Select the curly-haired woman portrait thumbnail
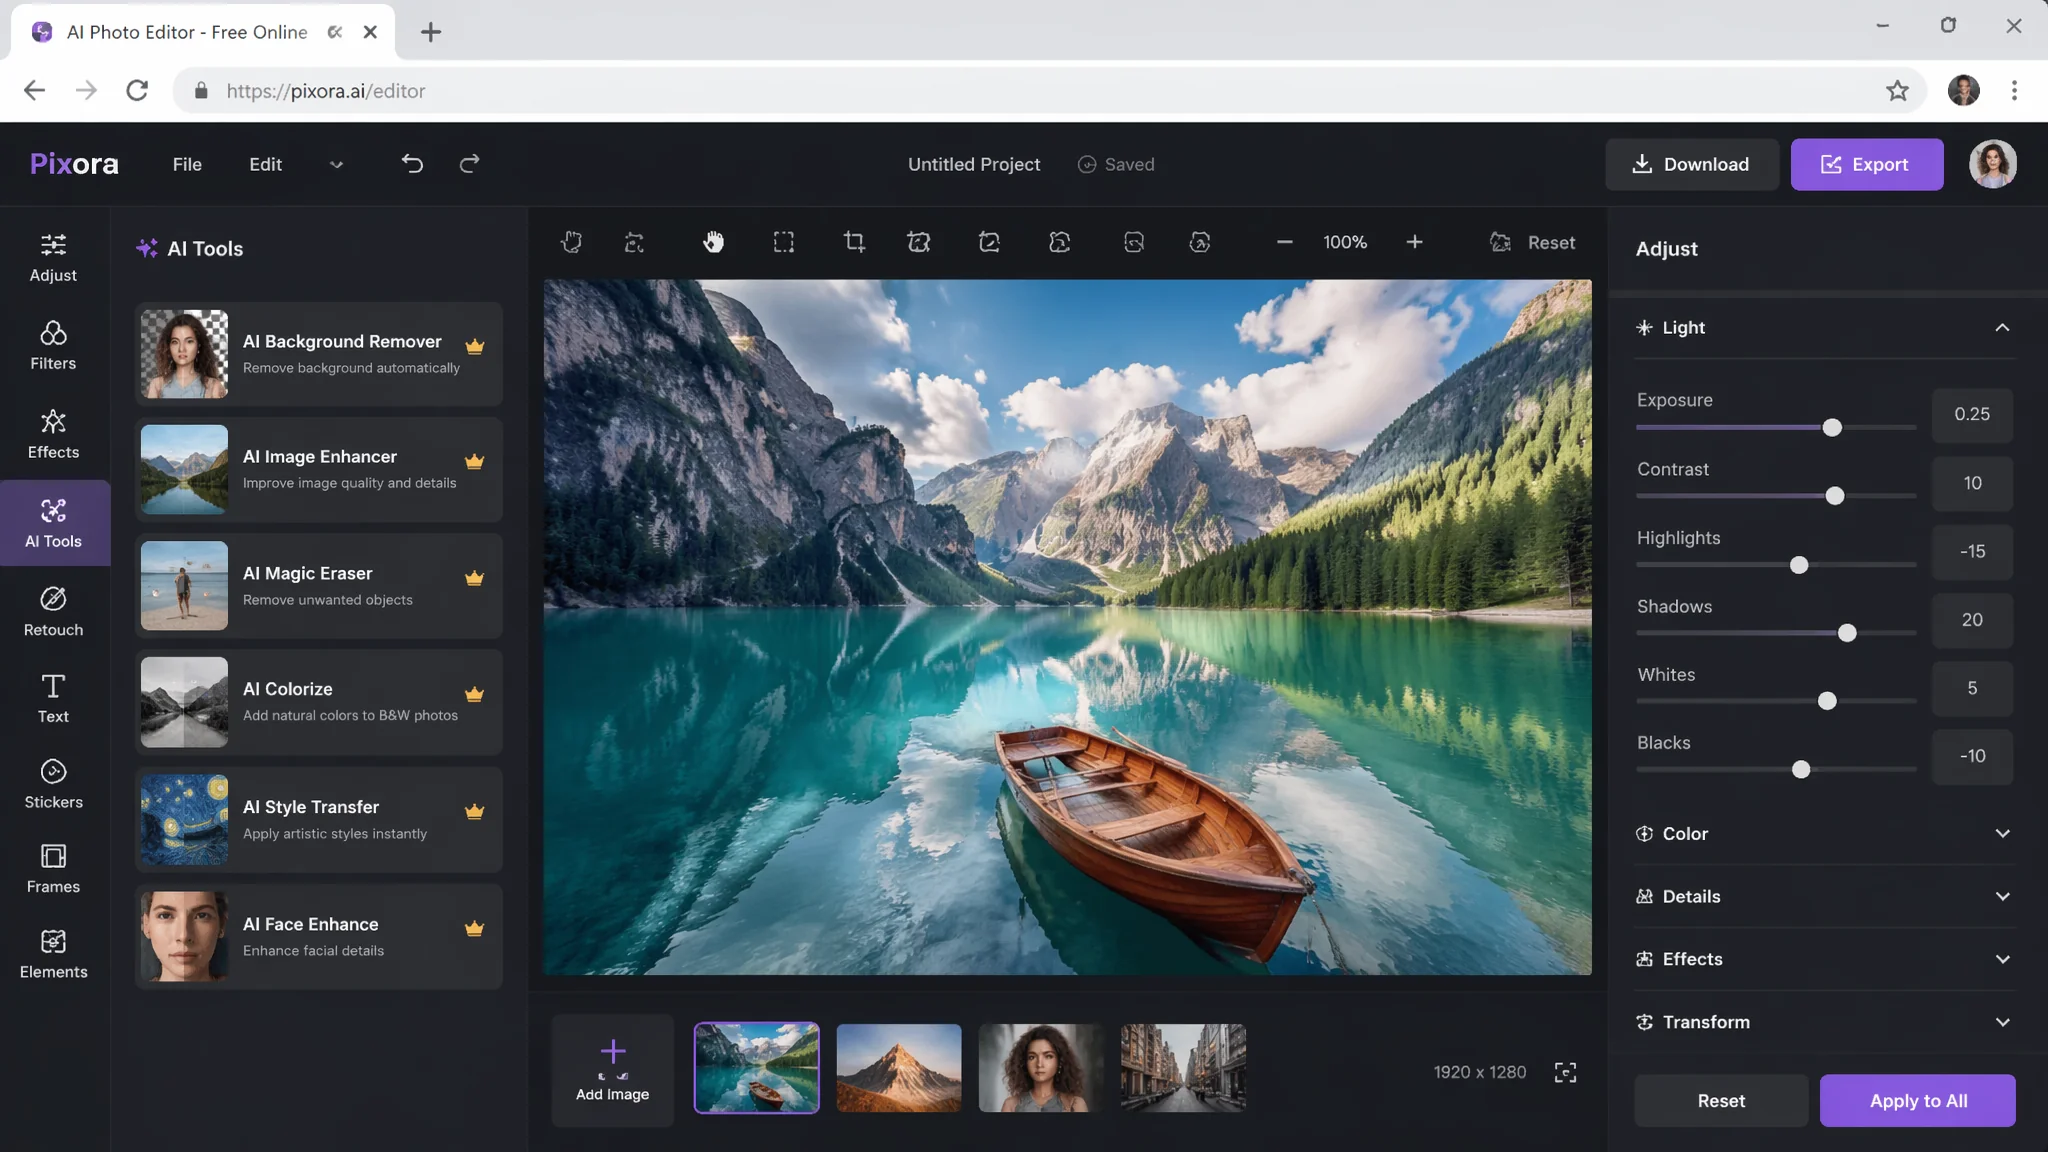This screenshot has height=1152, width=2048. (1040, 1068)
